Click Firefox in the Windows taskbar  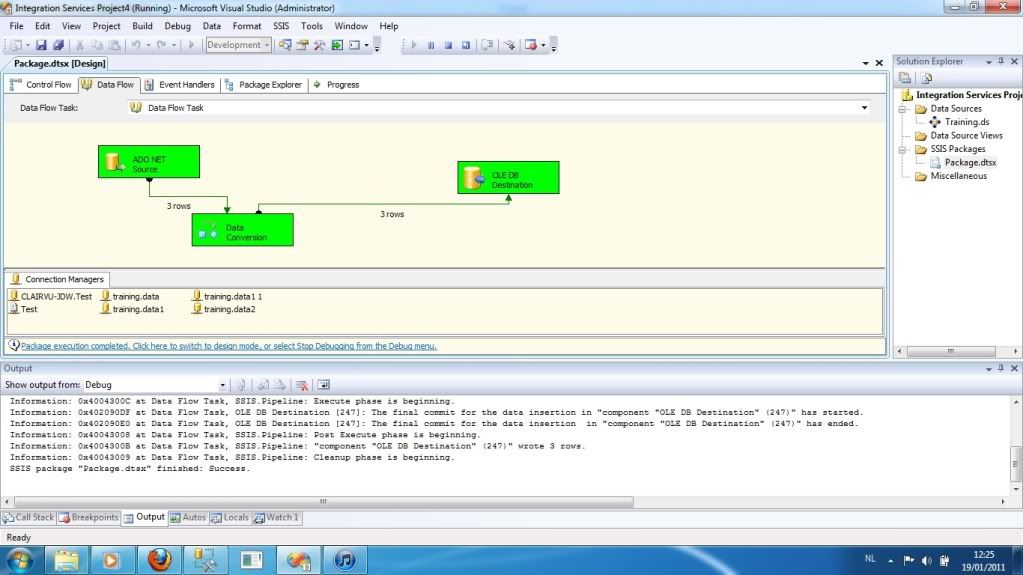(160, 560)
